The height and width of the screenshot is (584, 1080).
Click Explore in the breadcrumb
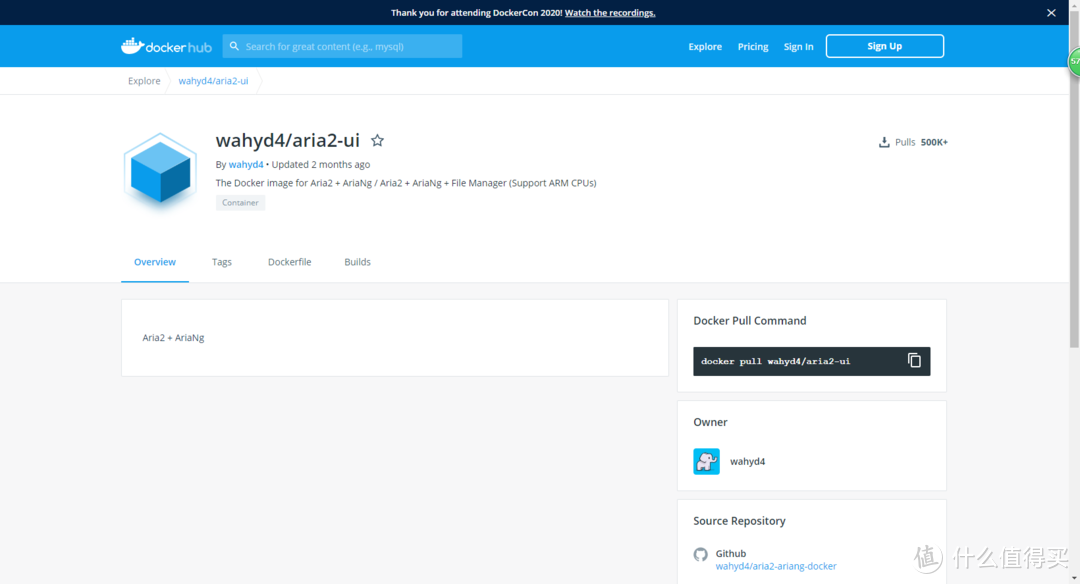coord(144,81)
